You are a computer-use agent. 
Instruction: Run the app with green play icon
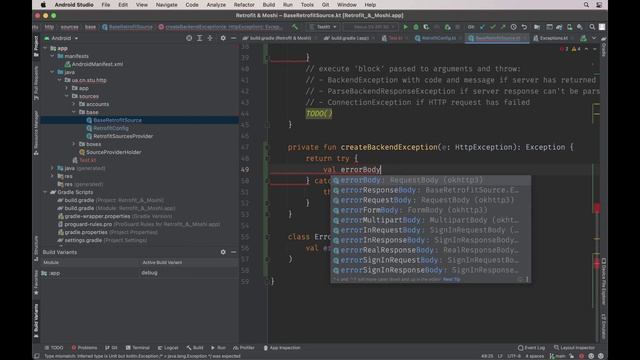(405, 27)
